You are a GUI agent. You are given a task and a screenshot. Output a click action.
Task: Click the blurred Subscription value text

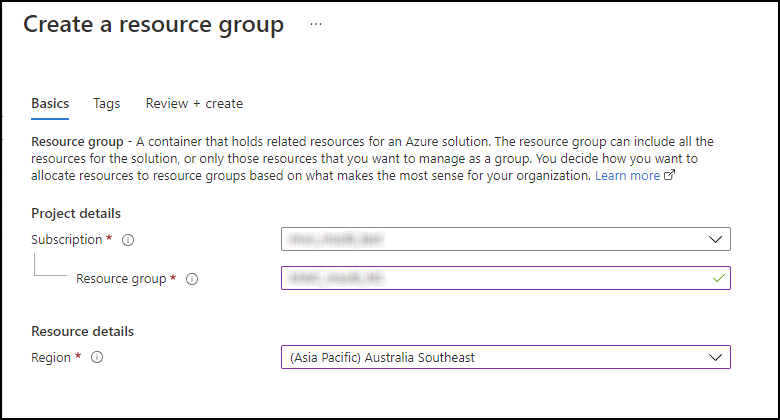pyautogui.click(x=336, y=239)
